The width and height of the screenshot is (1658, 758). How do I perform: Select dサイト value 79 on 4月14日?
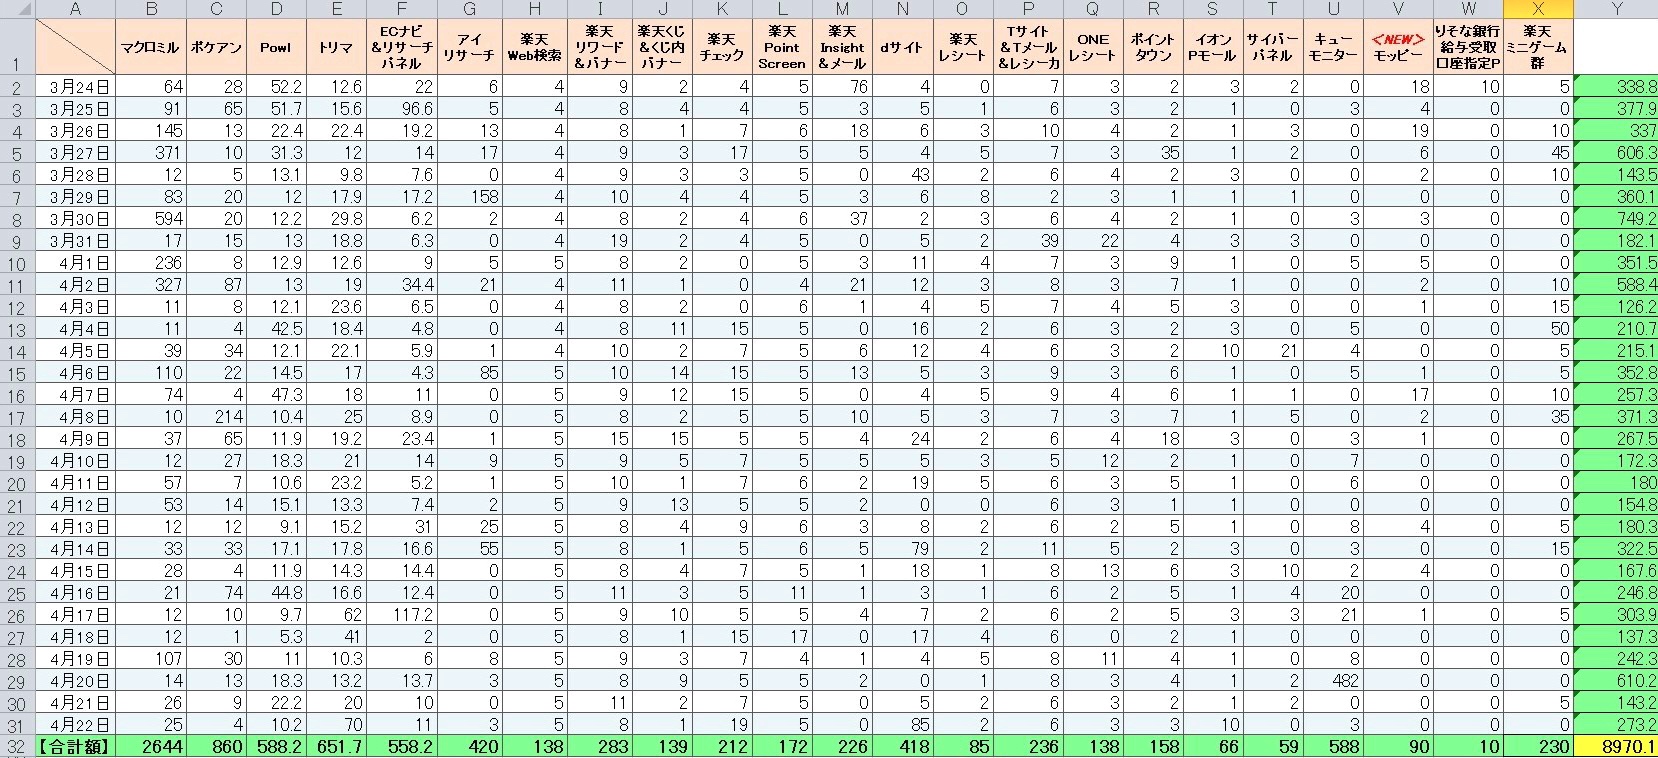click(x=902, y=549)
